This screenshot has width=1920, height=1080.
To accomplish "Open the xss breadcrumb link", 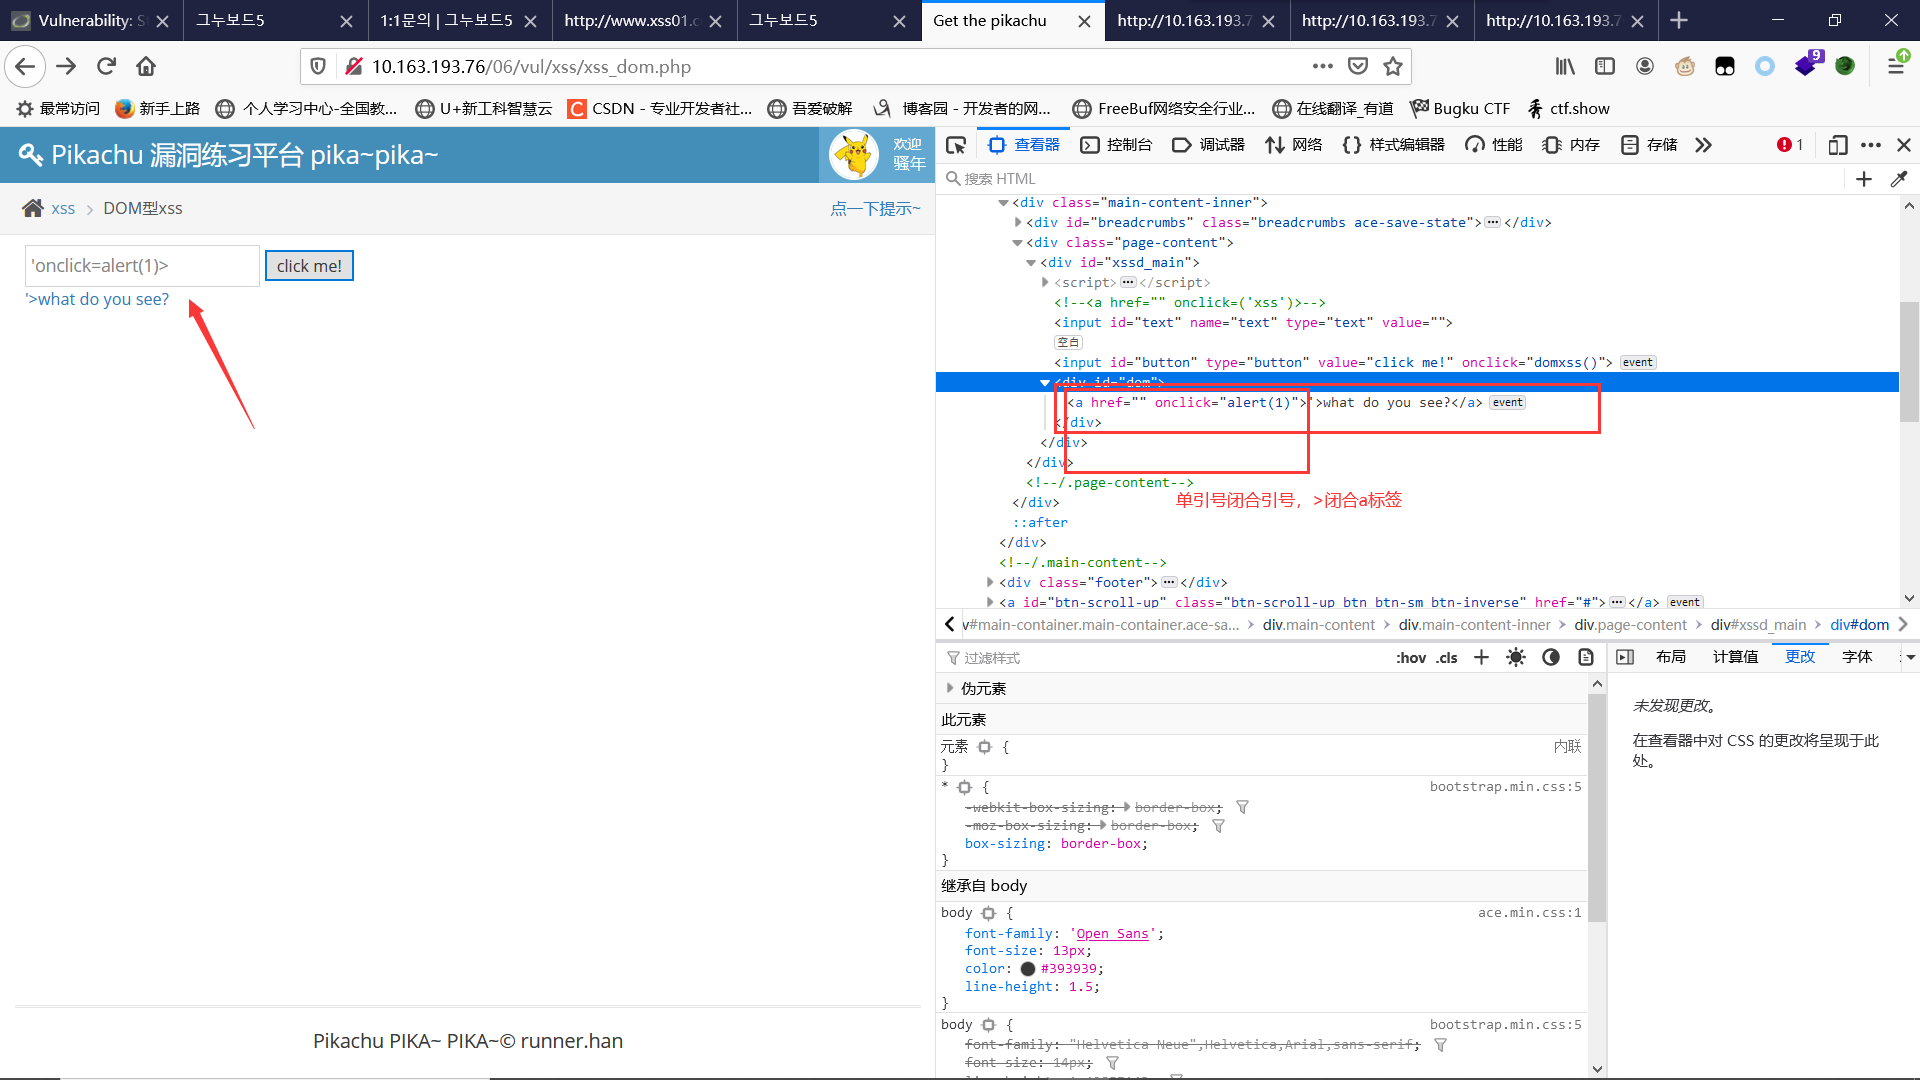I will [x=63, y=208].
